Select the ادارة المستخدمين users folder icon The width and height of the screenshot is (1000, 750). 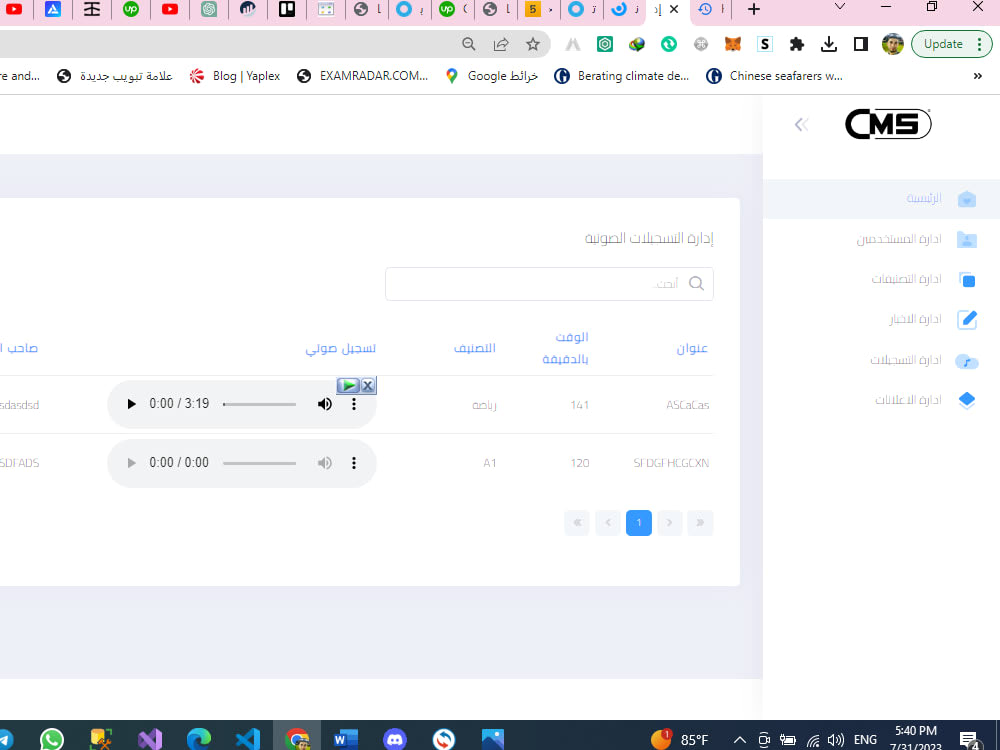coord(966,239)
